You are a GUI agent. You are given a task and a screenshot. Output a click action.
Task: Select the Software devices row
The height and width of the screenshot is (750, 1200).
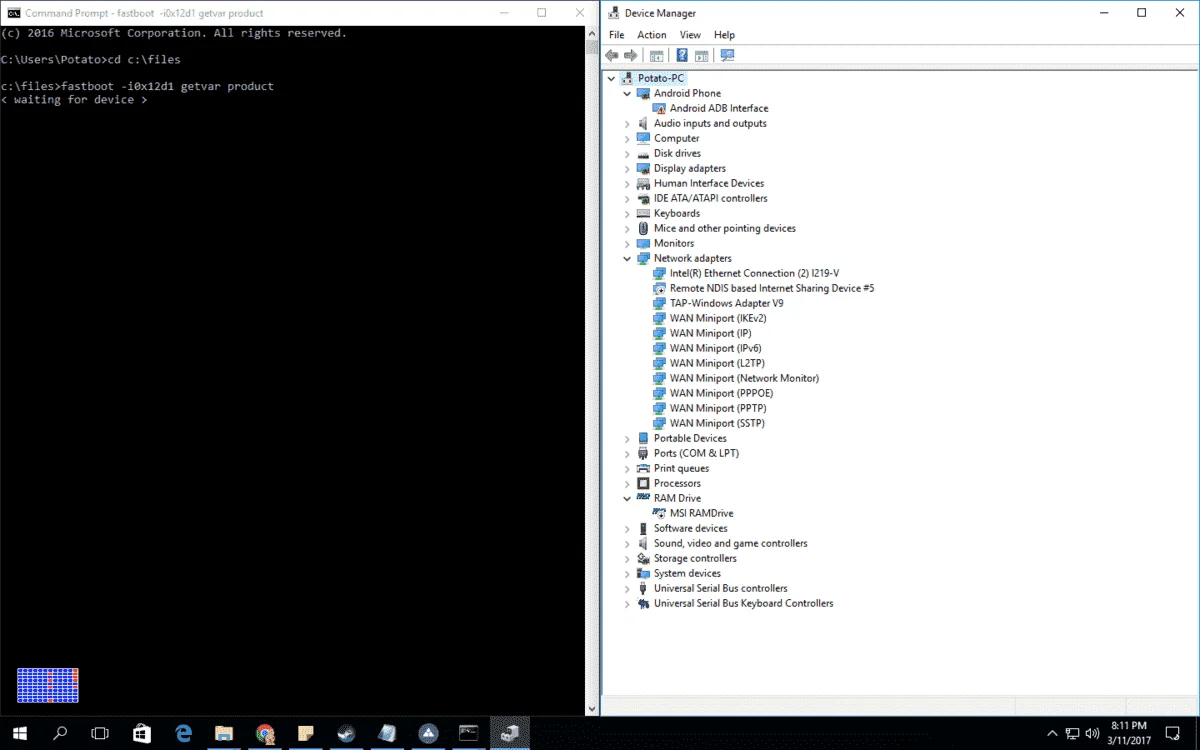point(690,528)
